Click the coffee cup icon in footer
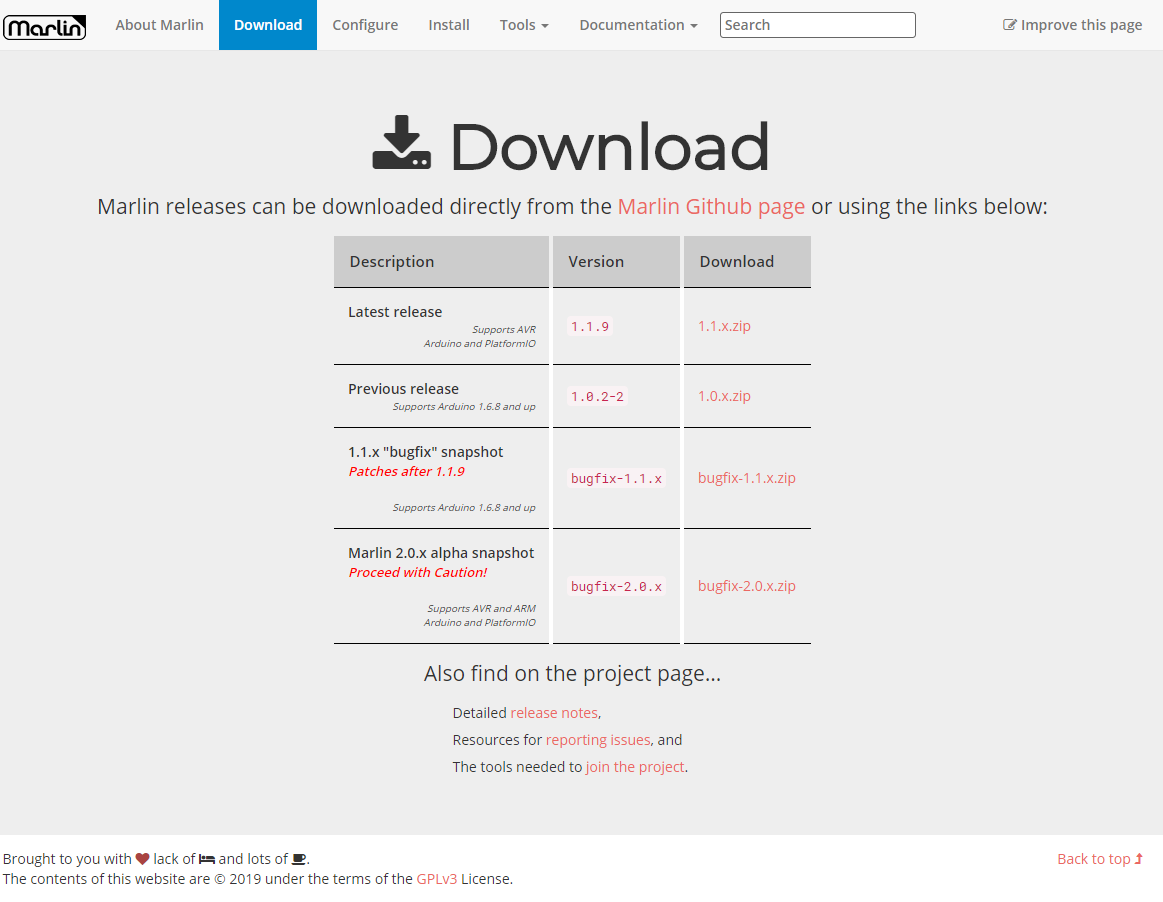 (299, 859)
